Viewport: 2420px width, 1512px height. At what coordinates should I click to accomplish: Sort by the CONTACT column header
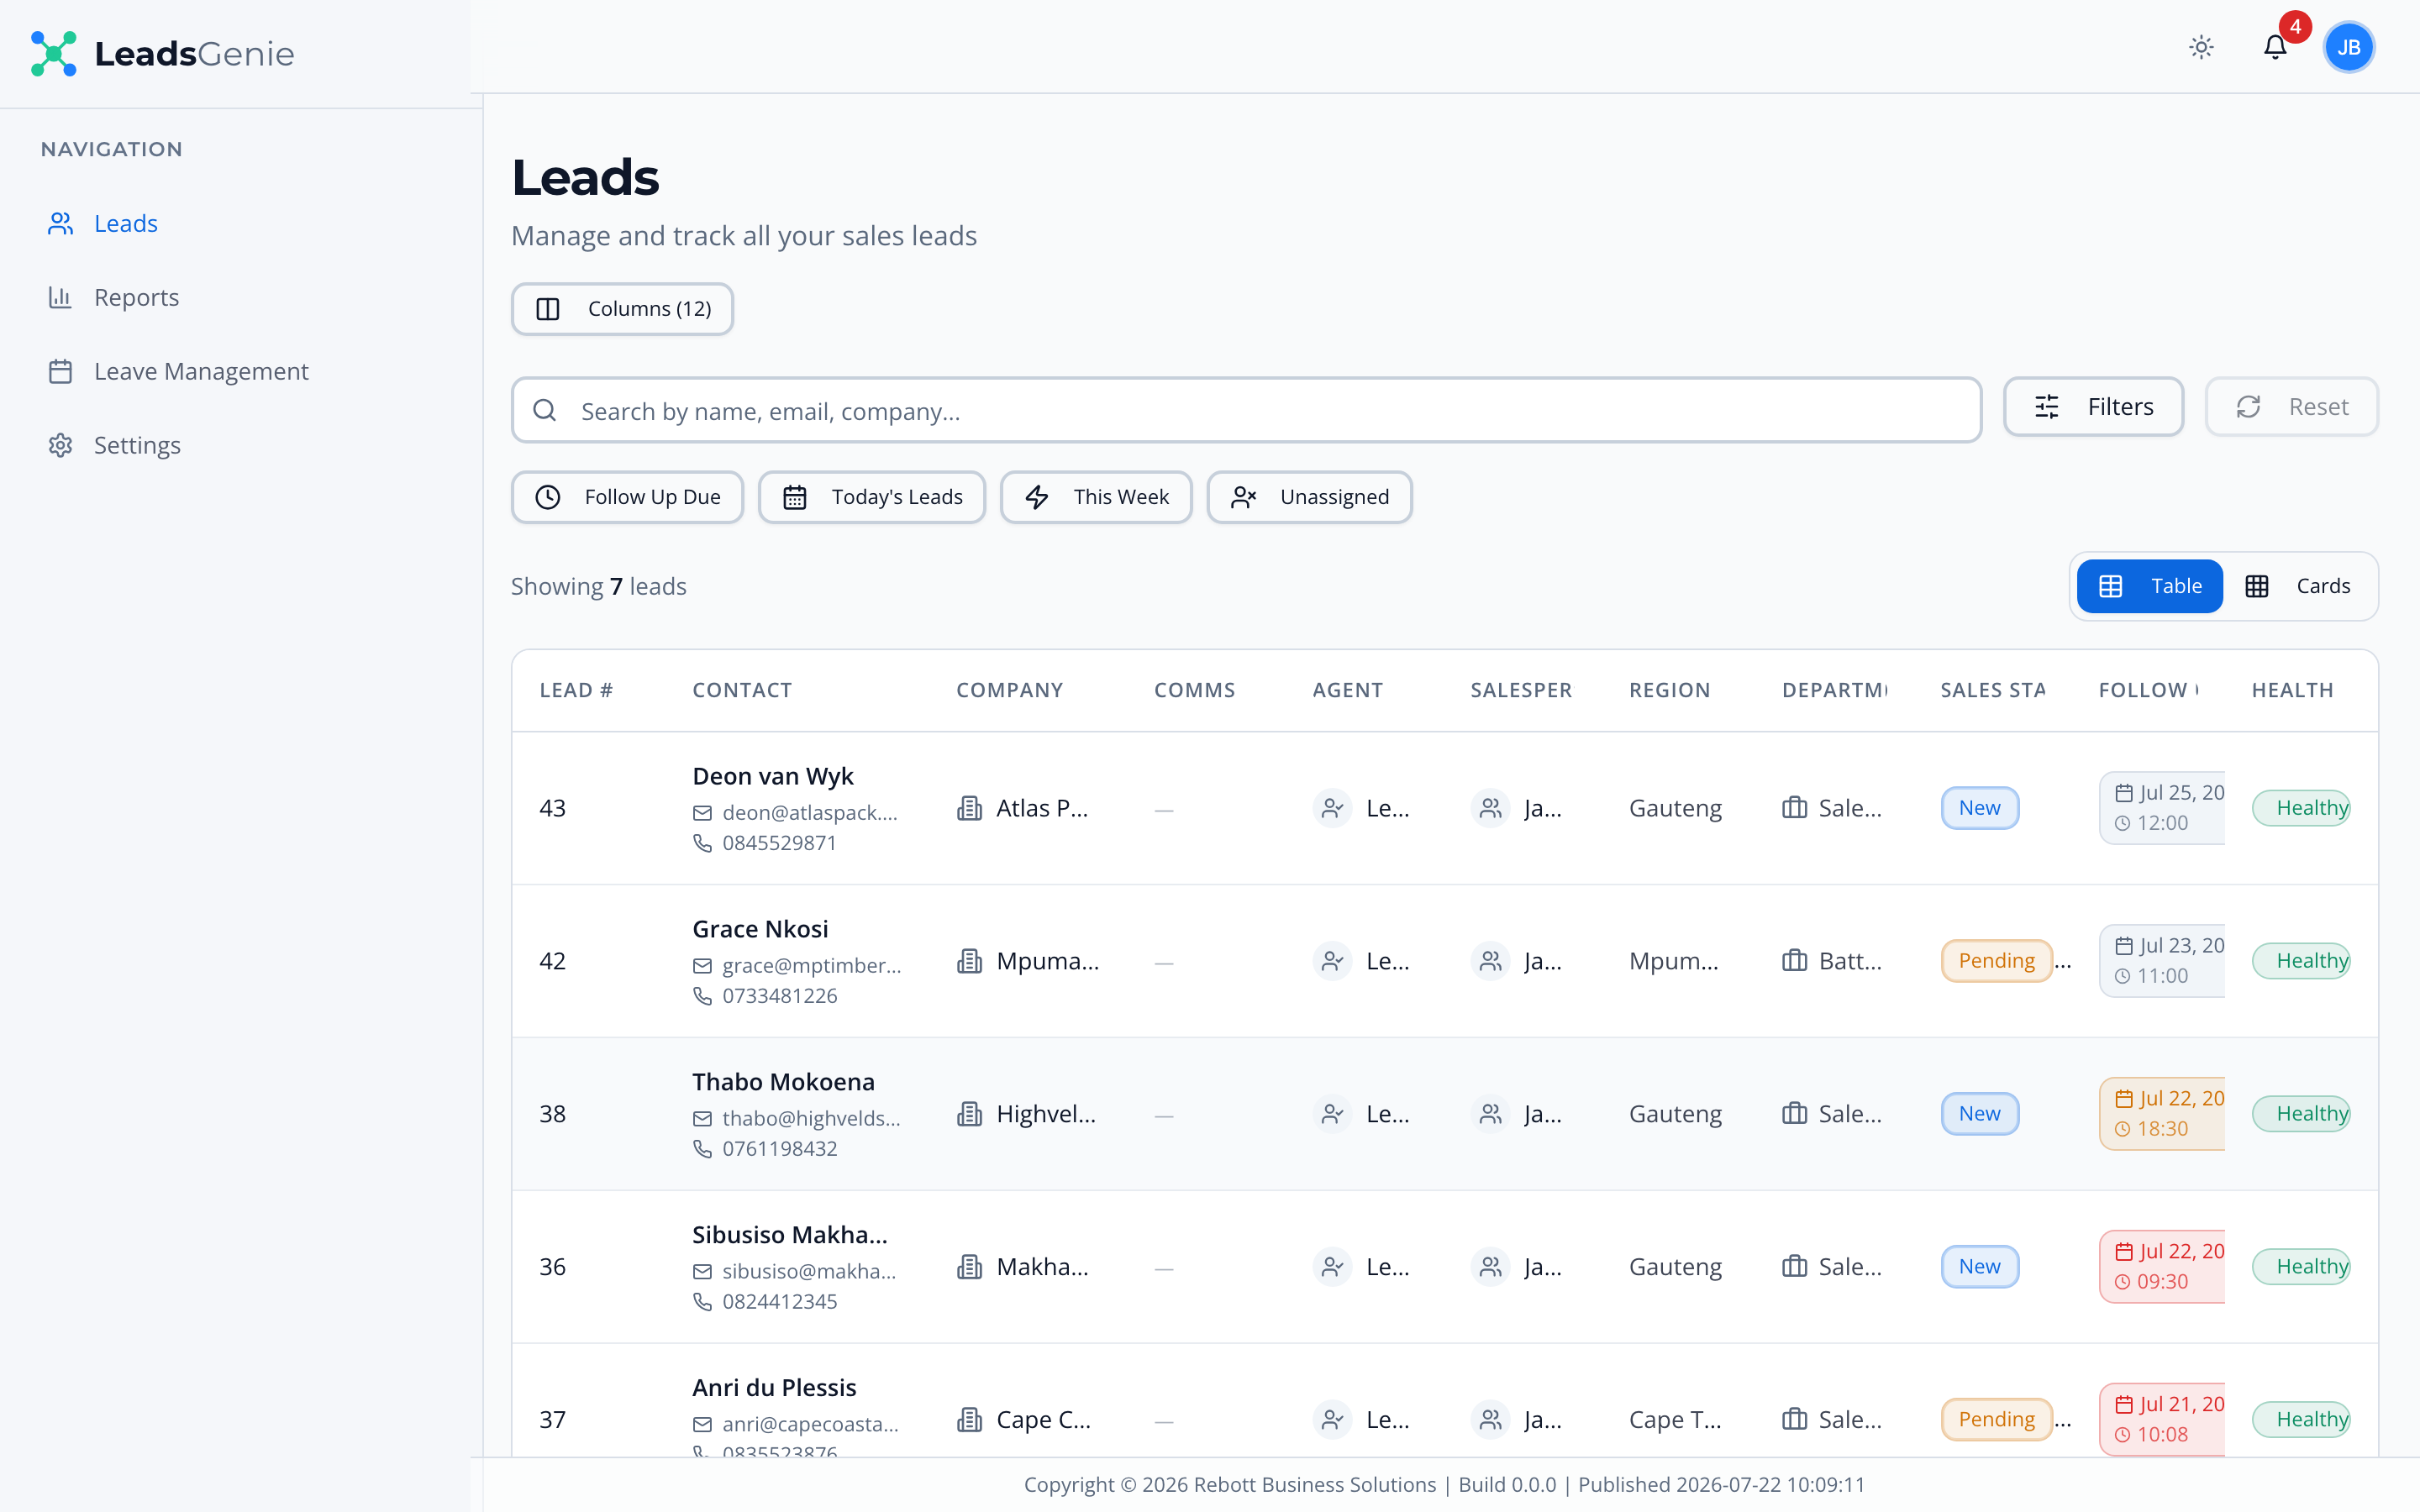pyautogui.click(x=742, y=690)
